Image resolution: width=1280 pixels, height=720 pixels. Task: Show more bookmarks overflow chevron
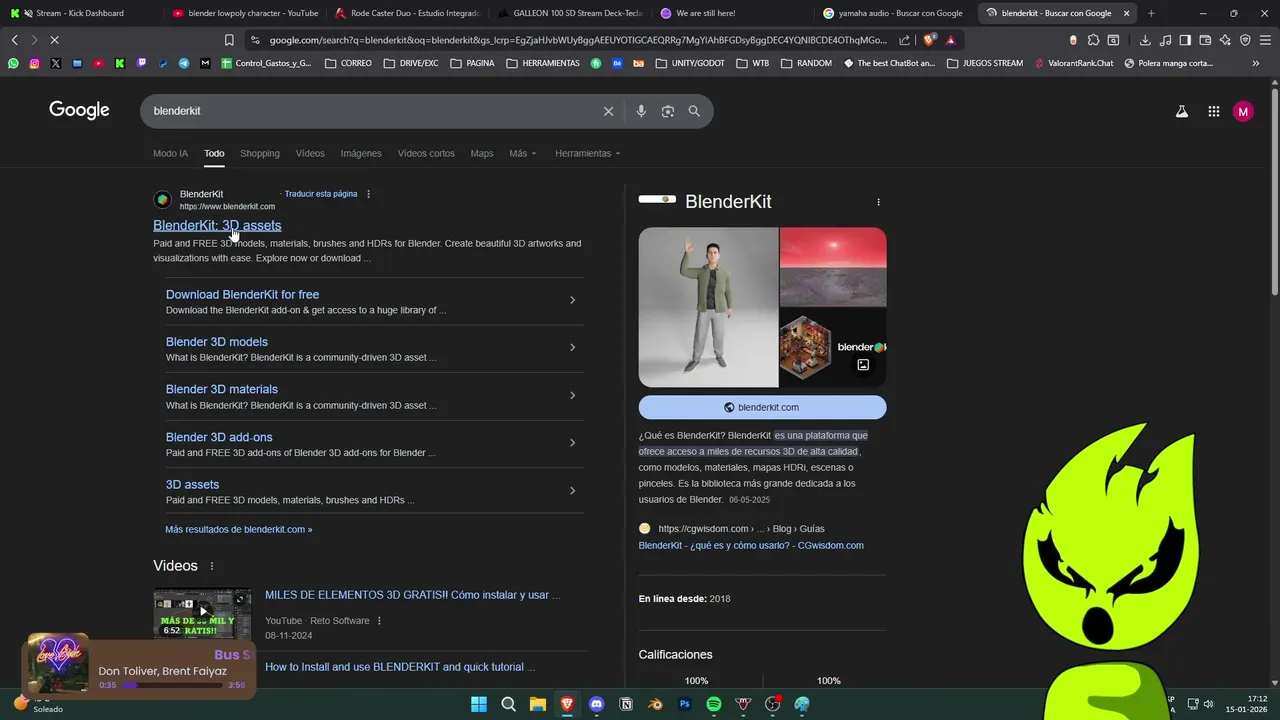(x=1256, y=63)
